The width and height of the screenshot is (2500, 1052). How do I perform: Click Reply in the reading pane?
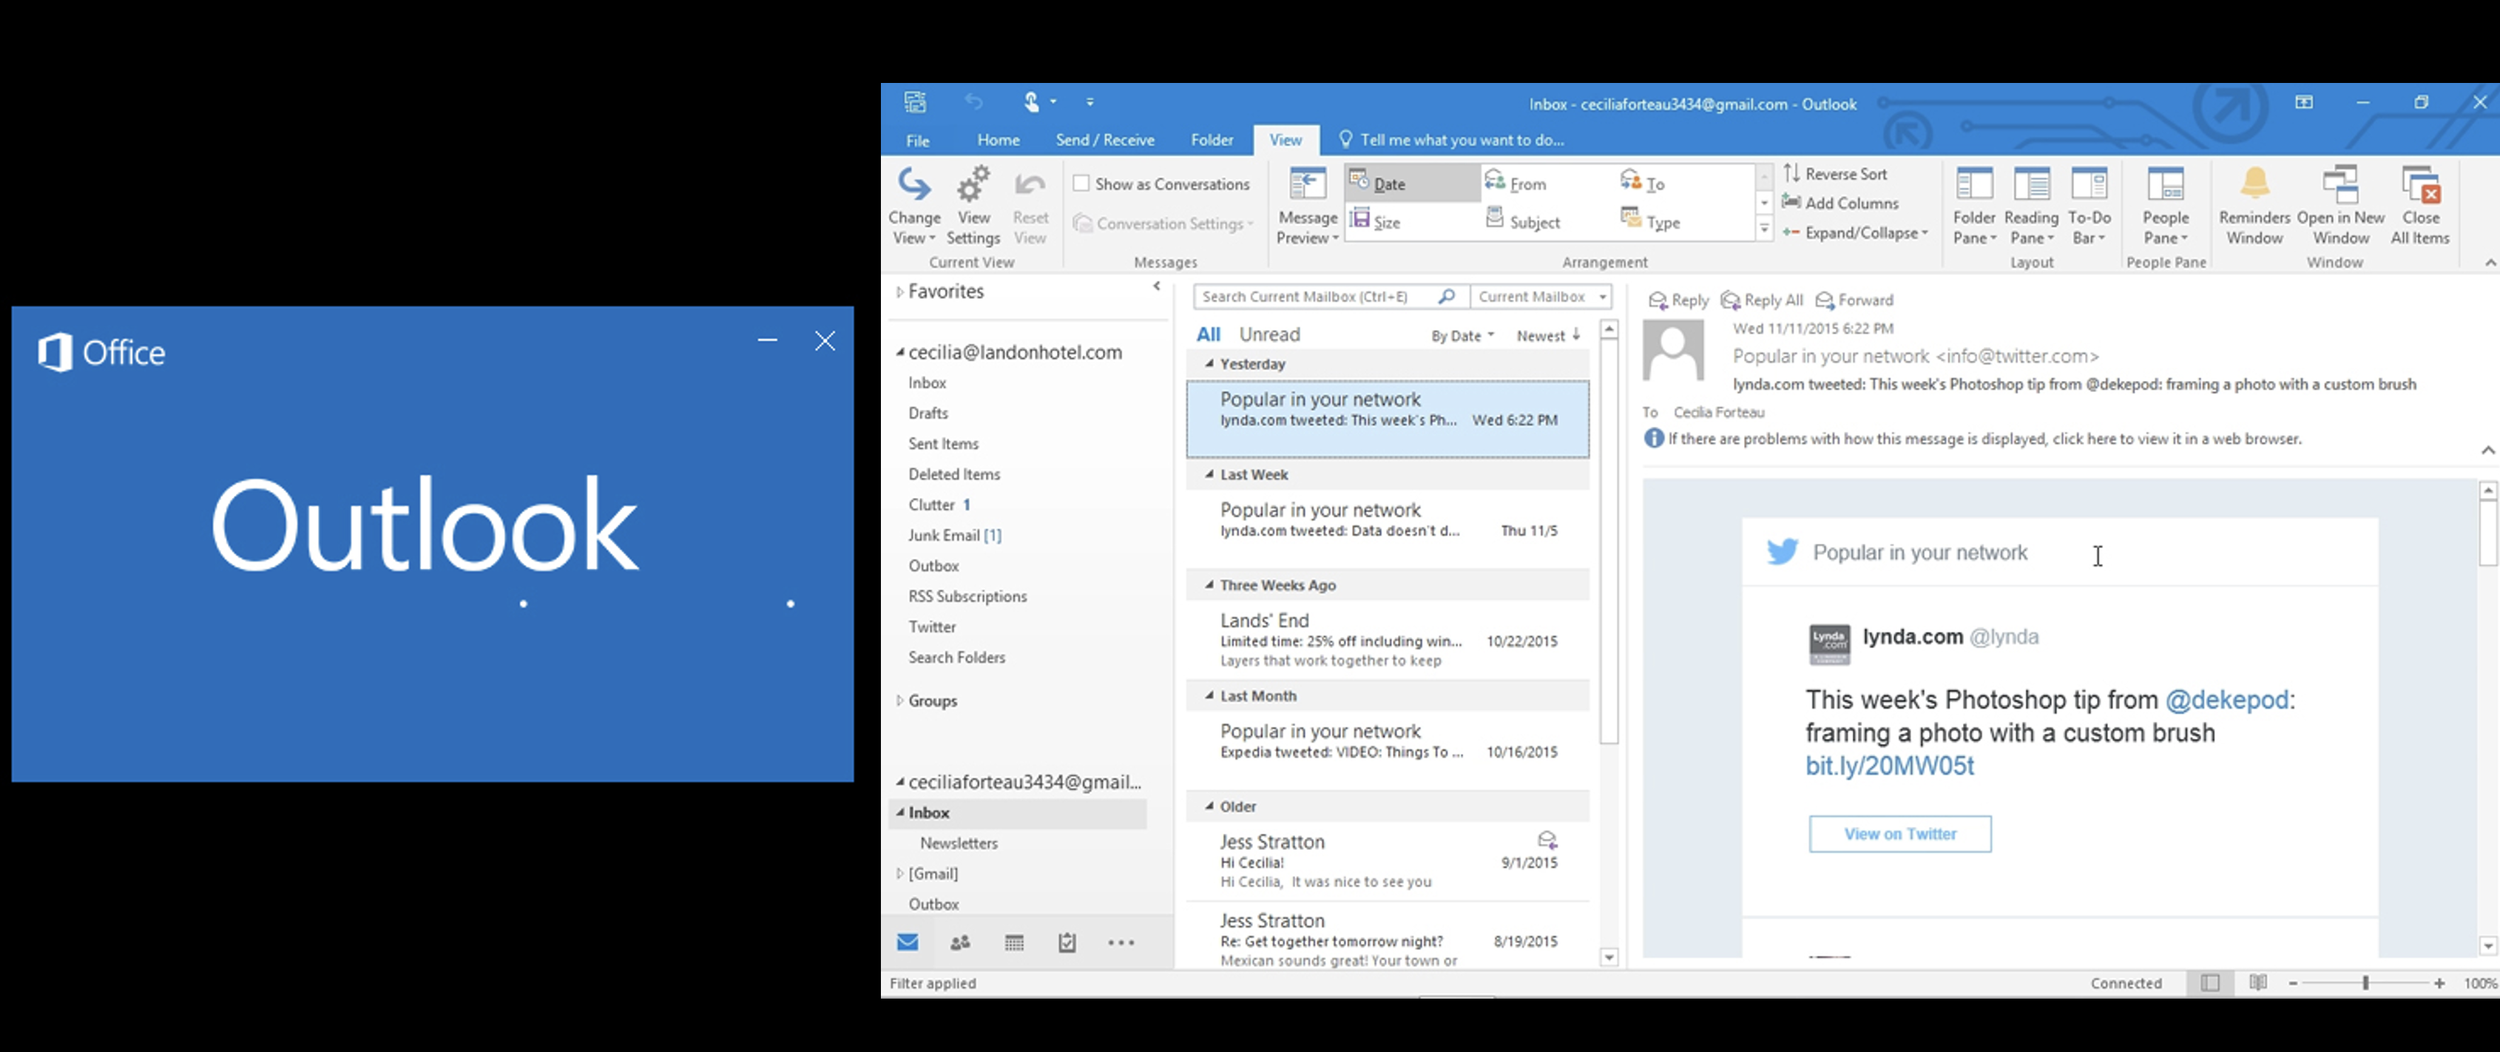1678,300
